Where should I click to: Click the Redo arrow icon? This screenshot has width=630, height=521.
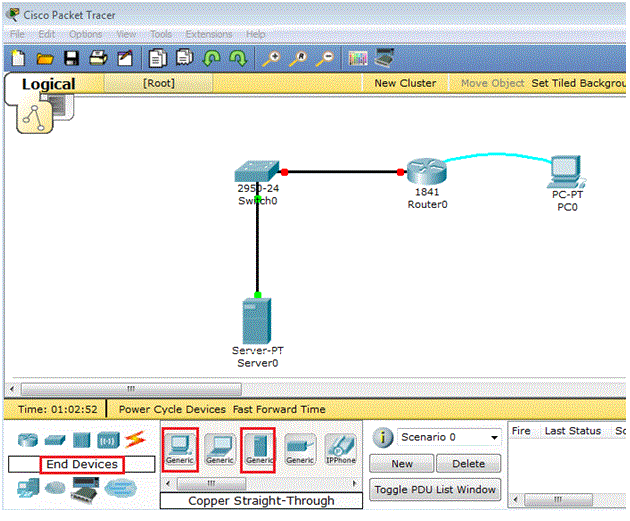(x=238, y=58)
